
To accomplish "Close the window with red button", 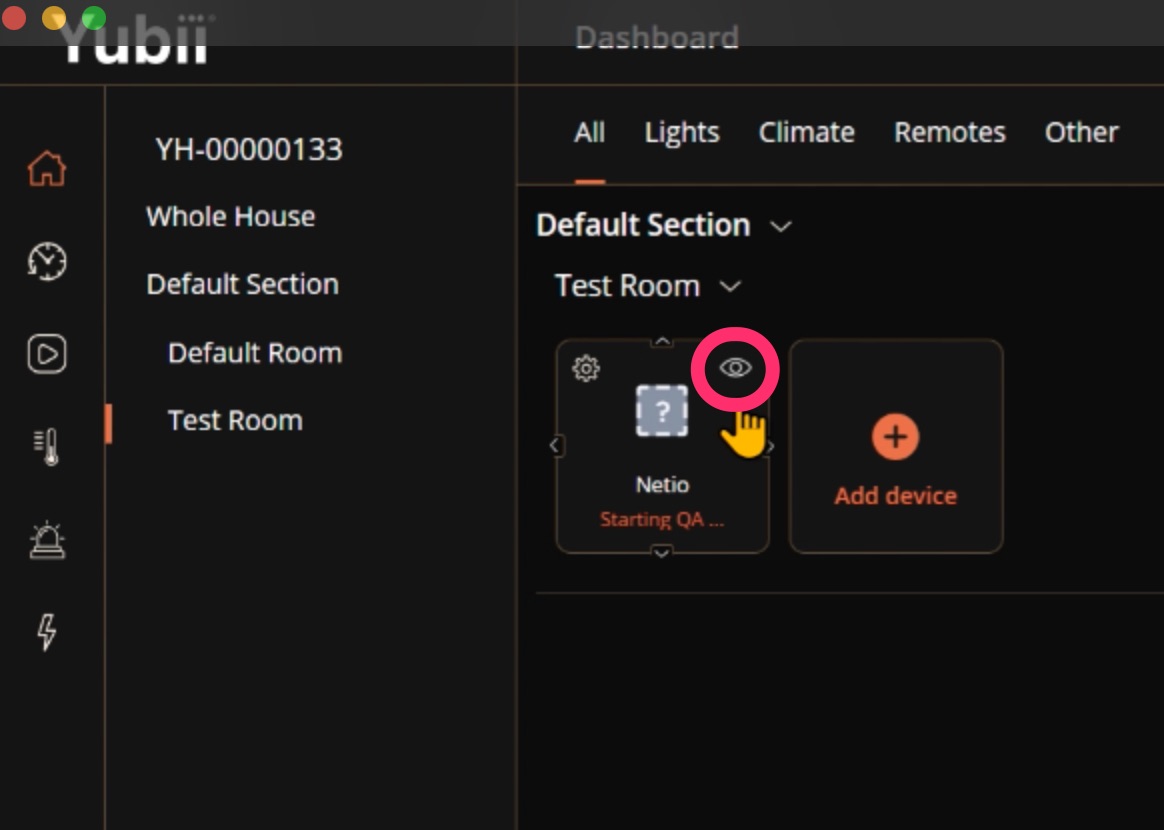I will tap(14, 17).
